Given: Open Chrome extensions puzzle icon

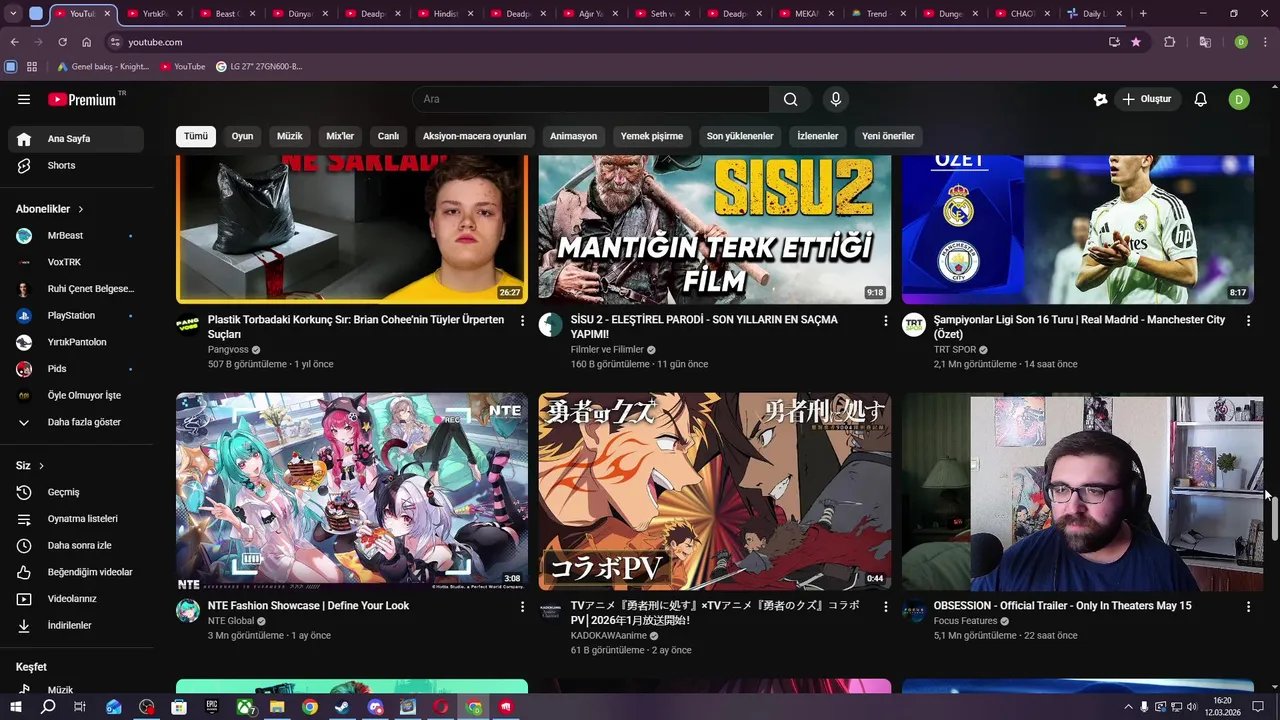Looking at the screenshot, I should coord(1169,42).
